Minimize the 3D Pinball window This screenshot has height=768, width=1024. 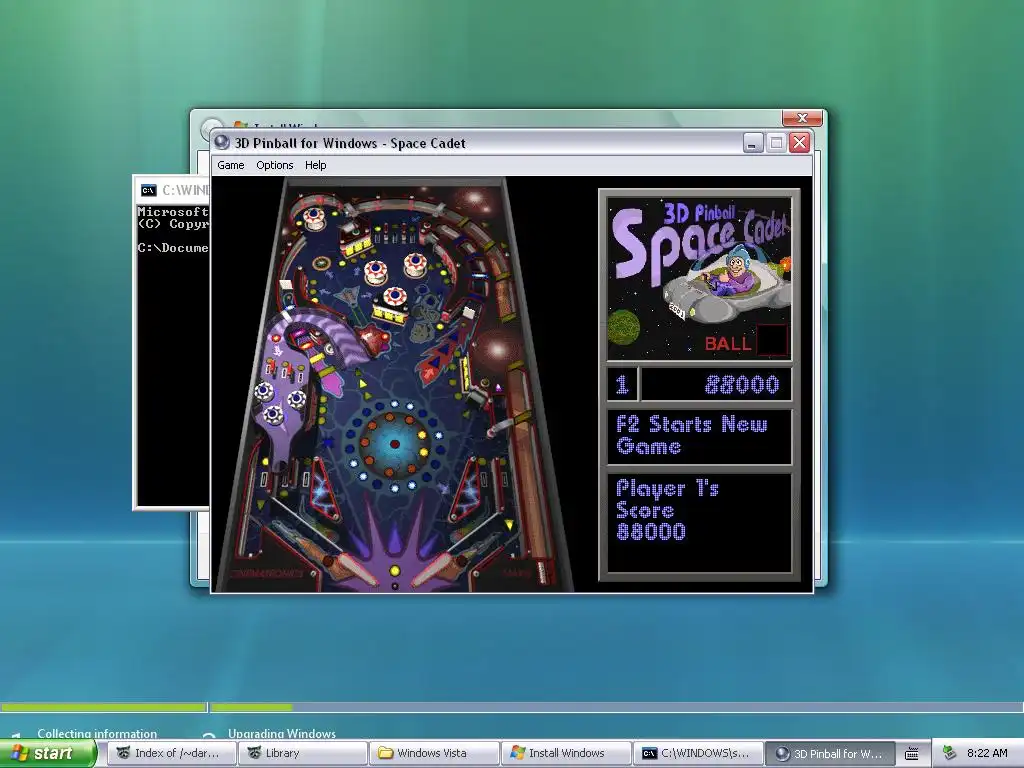[753, 143]
